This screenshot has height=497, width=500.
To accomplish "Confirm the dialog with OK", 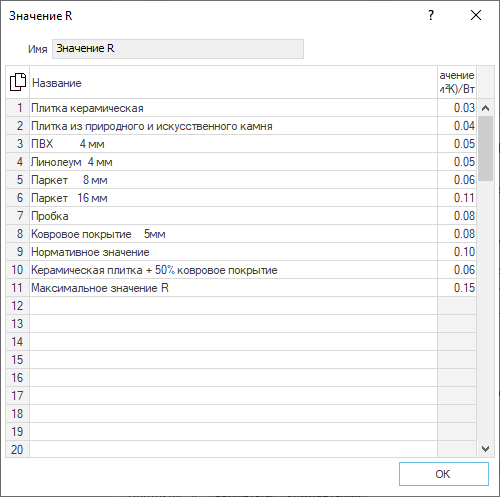I will pos(444,474).
